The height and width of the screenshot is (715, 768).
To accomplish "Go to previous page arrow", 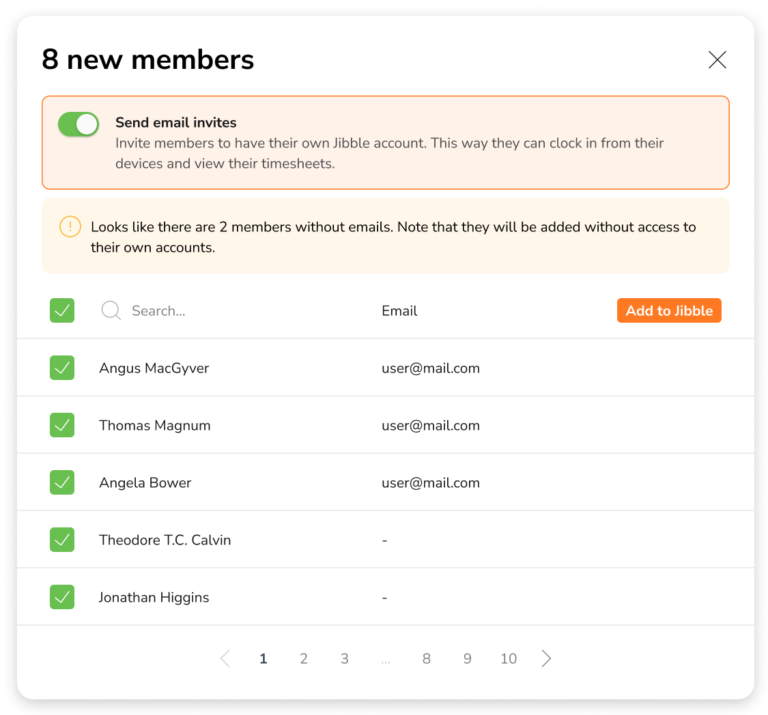I will (225, 658).
